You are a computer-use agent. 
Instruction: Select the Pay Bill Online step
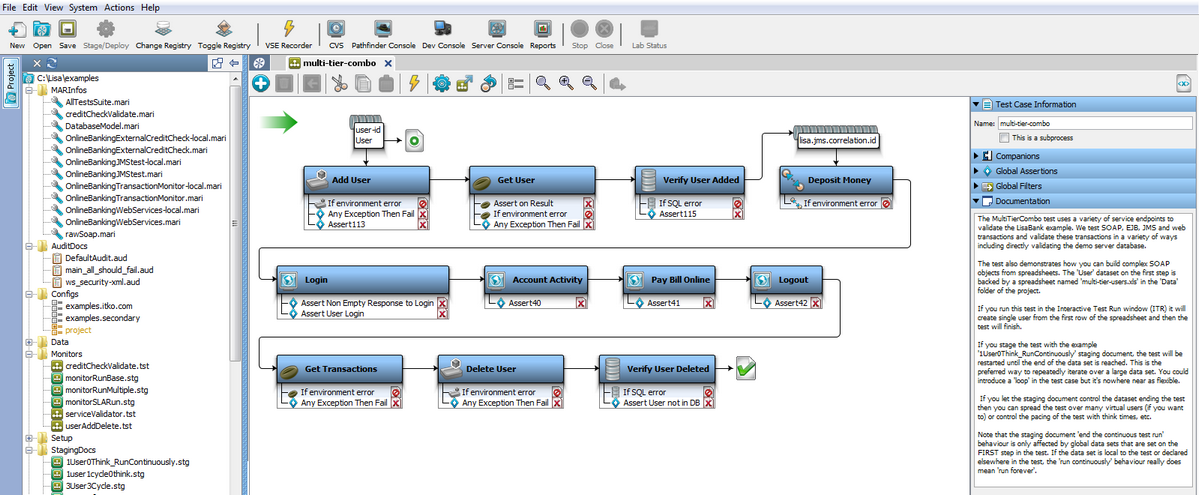tap(680, 280)
